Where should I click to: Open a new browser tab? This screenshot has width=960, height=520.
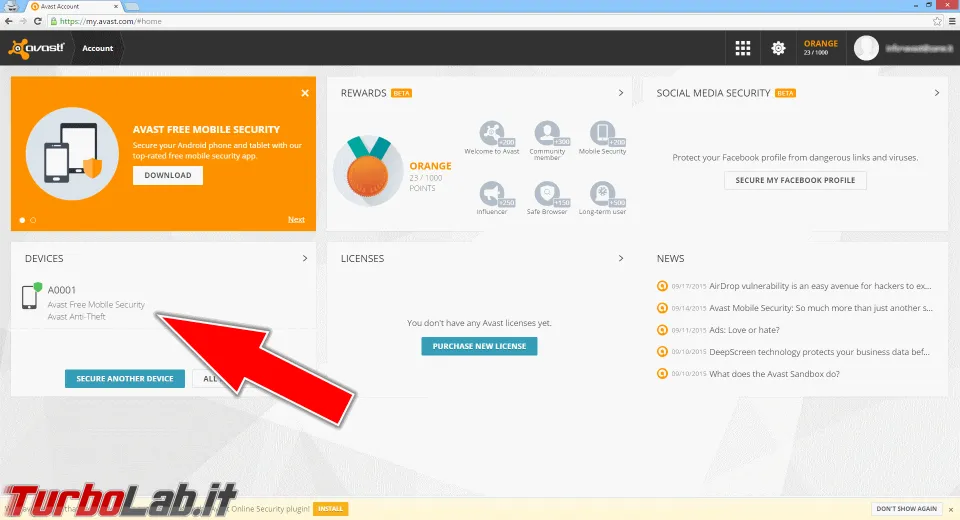pyautogui.click(x=132, y=6)
